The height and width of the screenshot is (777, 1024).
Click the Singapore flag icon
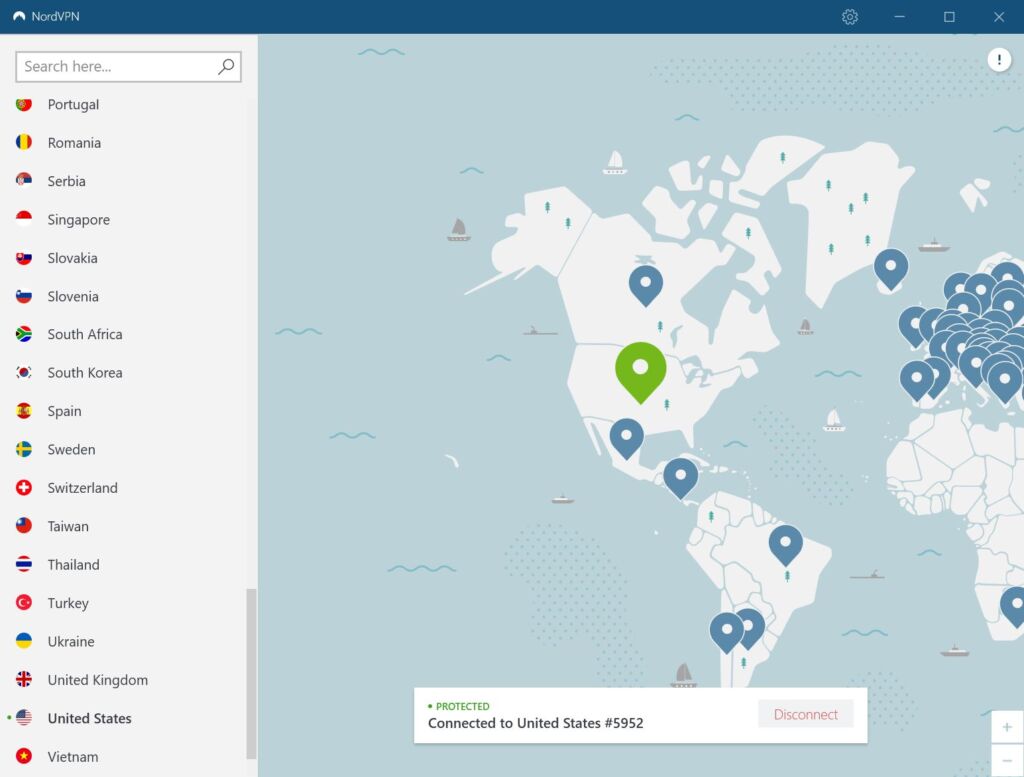click(x=24, y=219)
